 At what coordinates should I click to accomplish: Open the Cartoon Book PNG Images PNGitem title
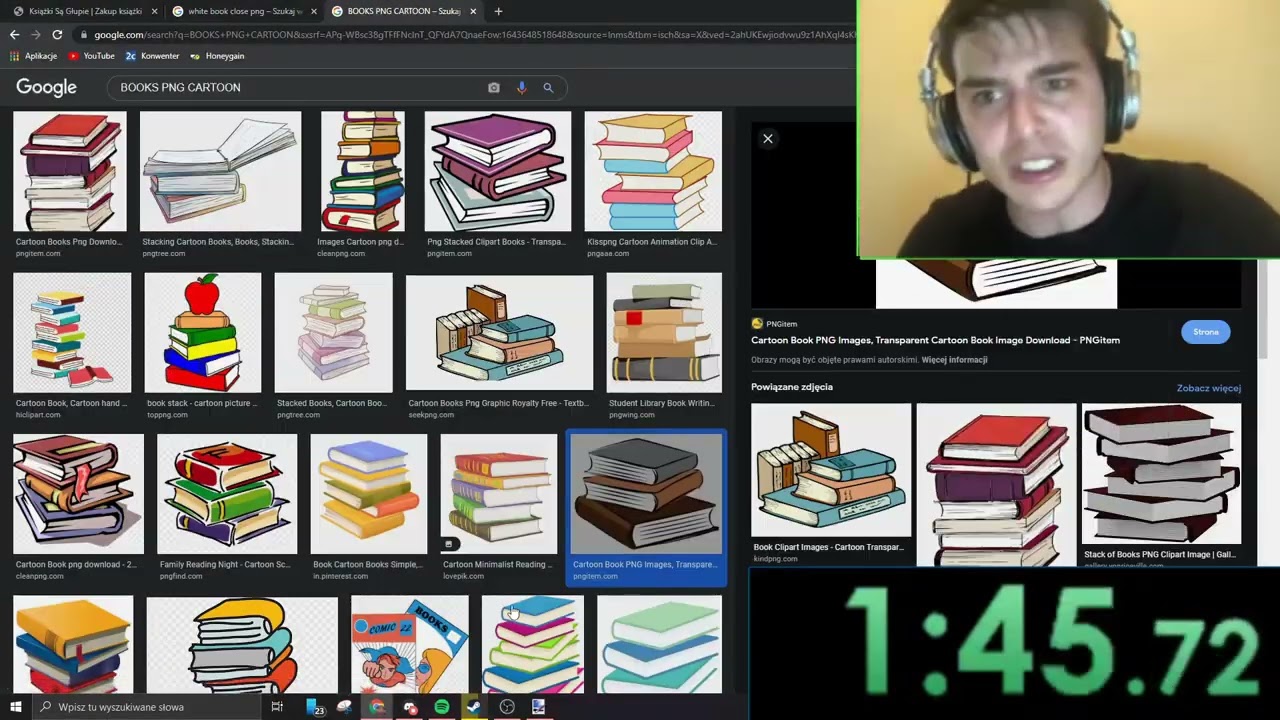coord(935,340)
